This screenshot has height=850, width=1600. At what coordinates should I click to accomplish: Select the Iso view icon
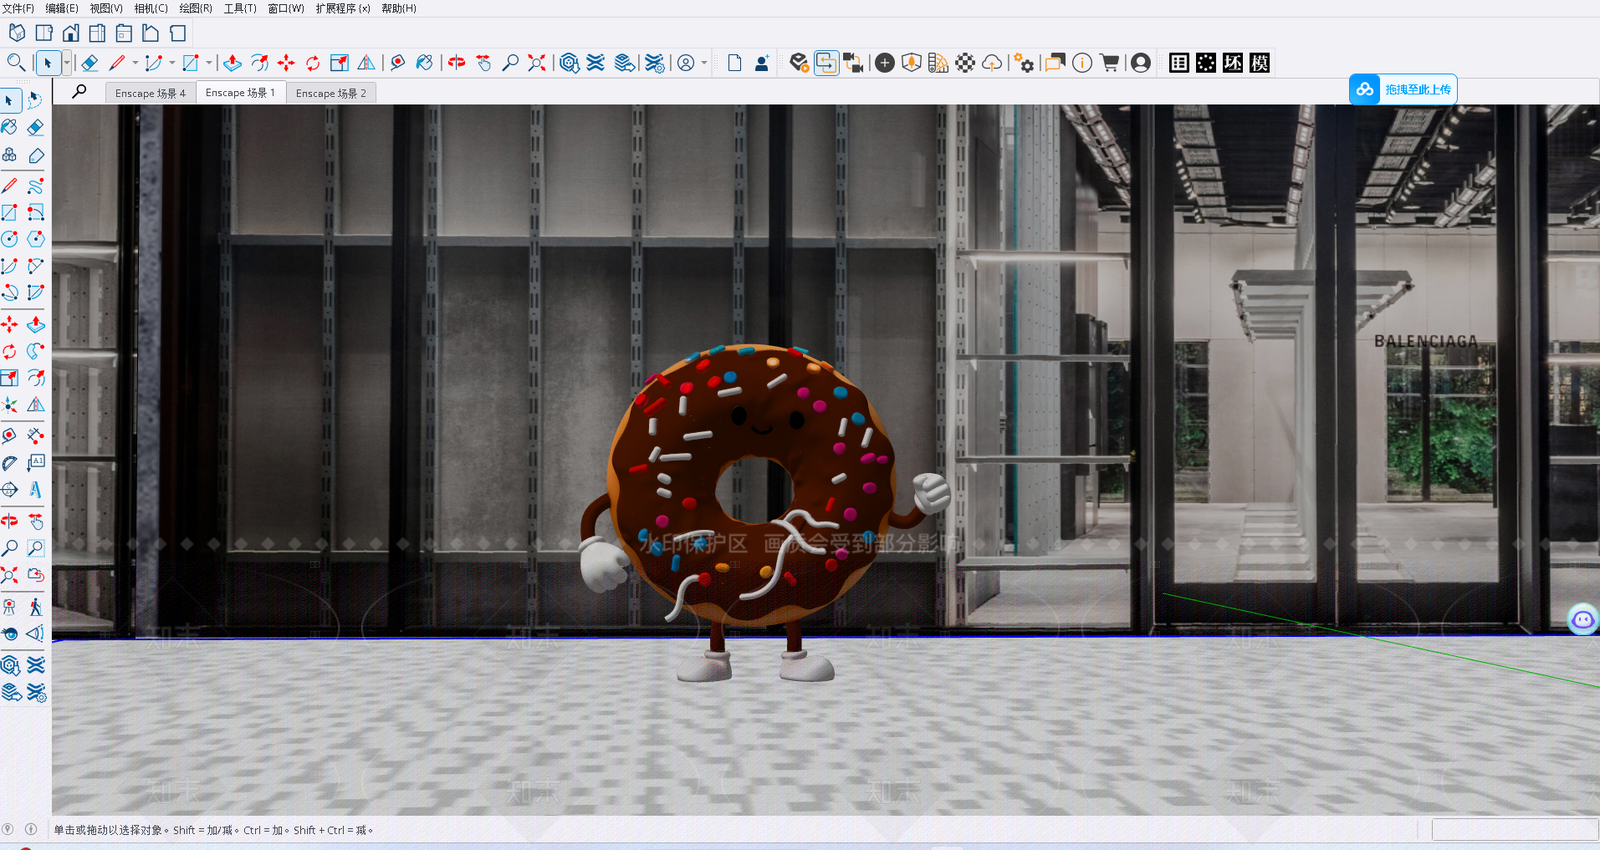[17, 33]
